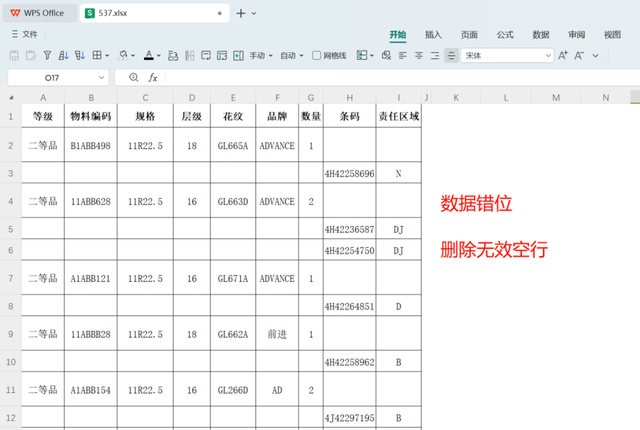Expand the toolbar overflow chevron
The height and width of the screenshot is (430, 640).
(x=596, y=55)
